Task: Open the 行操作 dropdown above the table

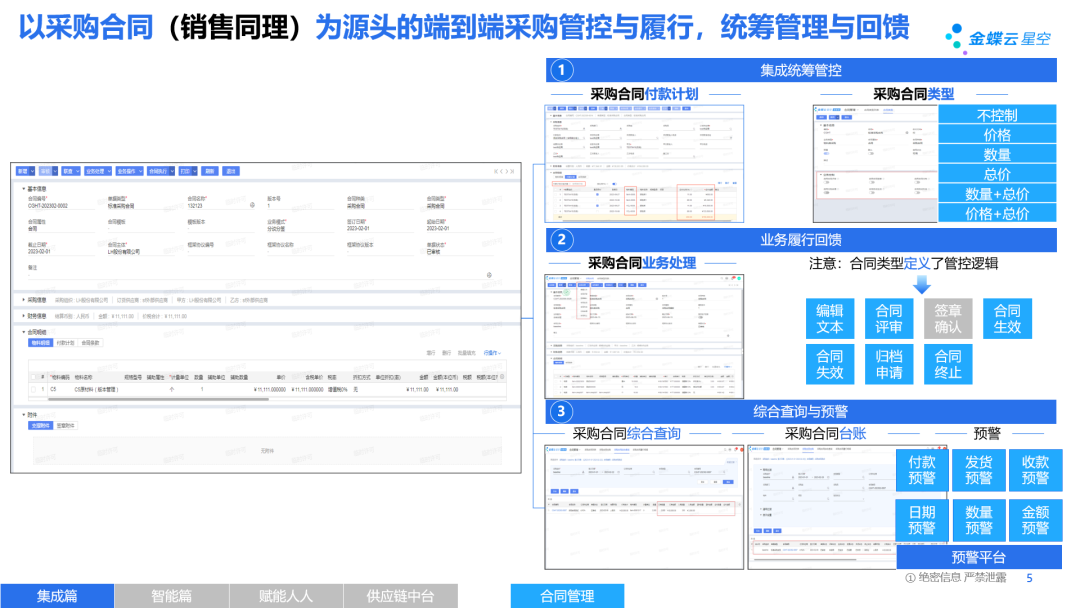Action: 492,353
